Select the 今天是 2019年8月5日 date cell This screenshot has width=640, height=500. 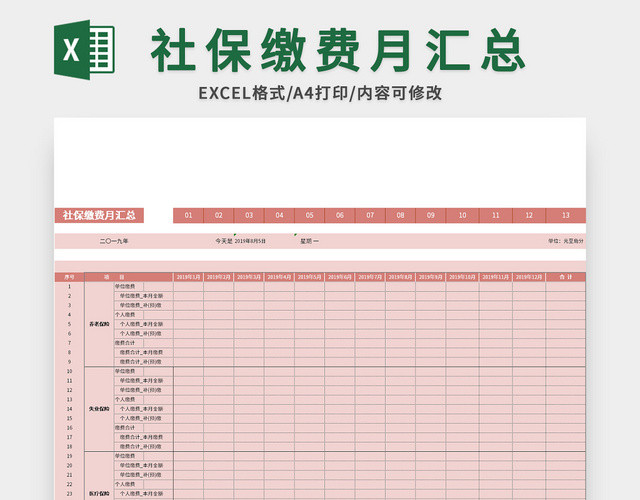click(240, 241)
